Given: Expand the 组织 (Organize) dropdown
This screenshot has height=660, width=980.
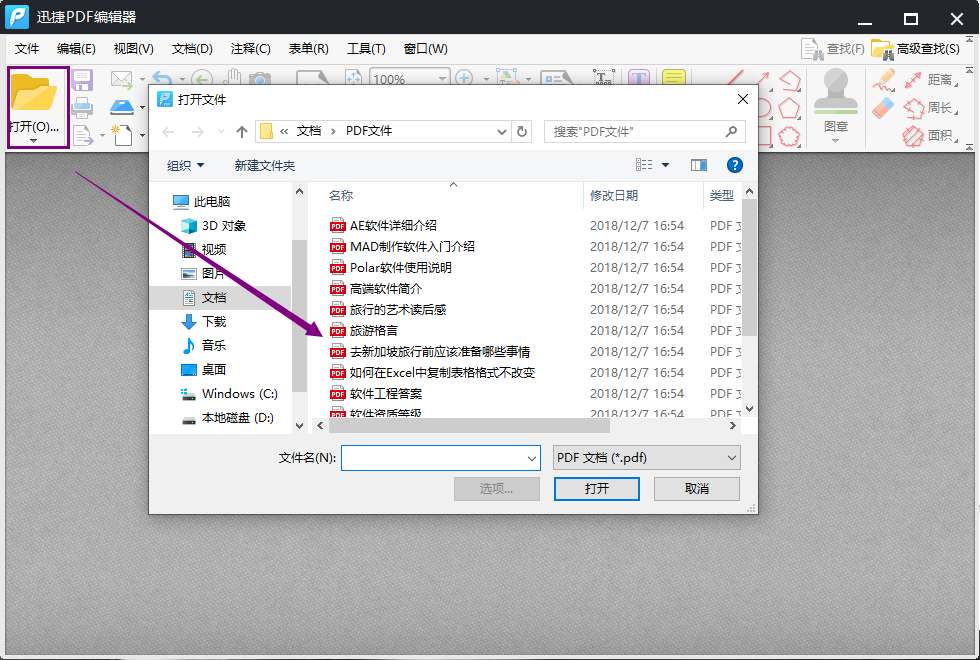Looking at the screenshot, I should tap(185, 165).
